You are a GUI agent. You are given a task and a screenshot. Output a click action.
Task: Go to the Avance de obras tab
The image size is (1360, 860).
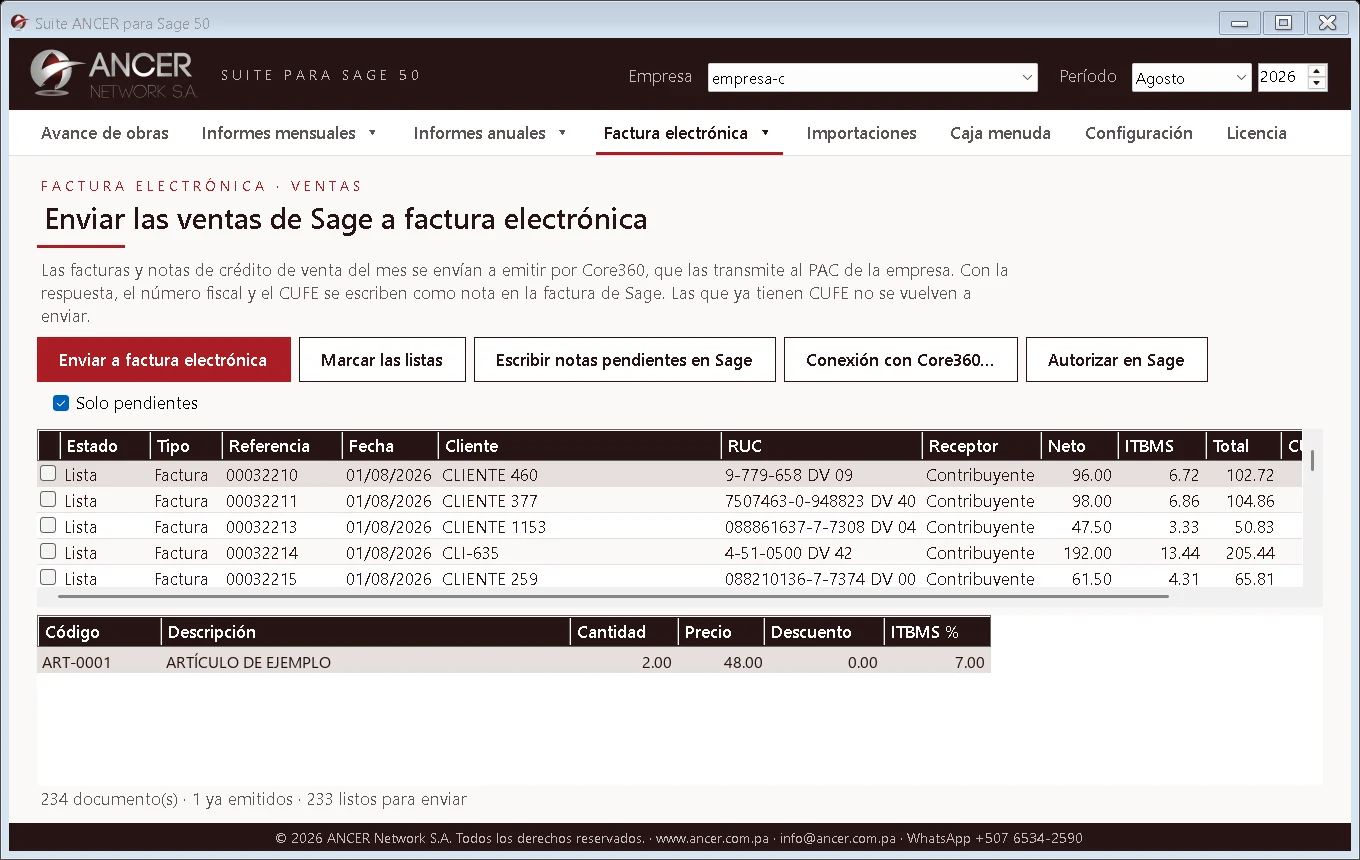(x=105, y=133)
